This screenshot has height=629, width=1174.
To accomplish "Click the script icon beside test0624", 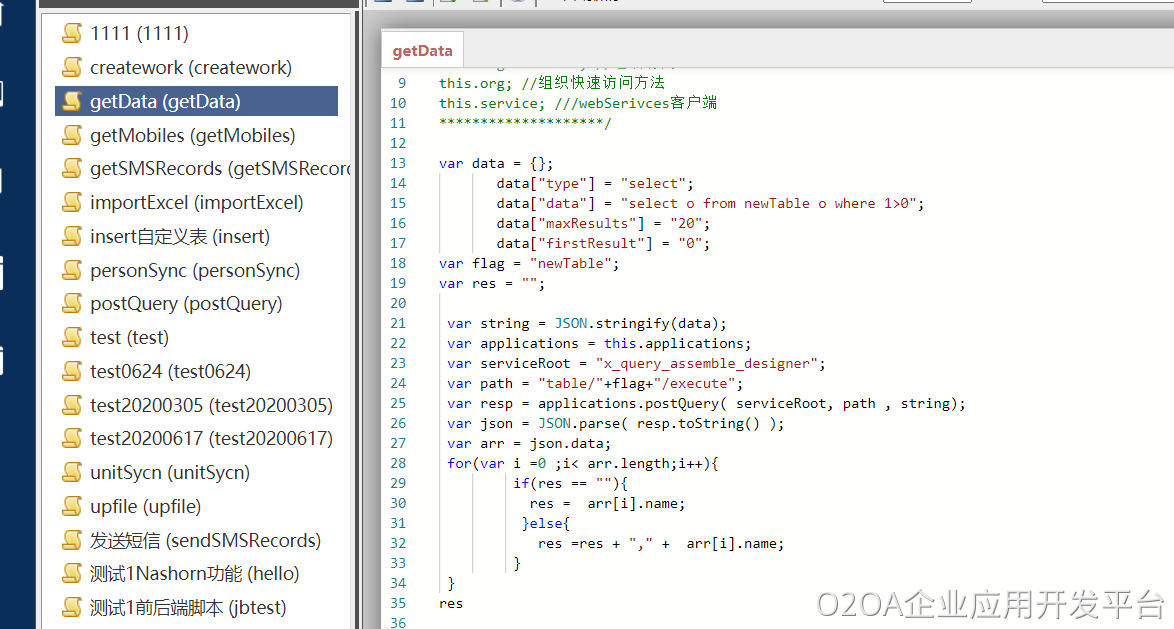I will [71, 372].
